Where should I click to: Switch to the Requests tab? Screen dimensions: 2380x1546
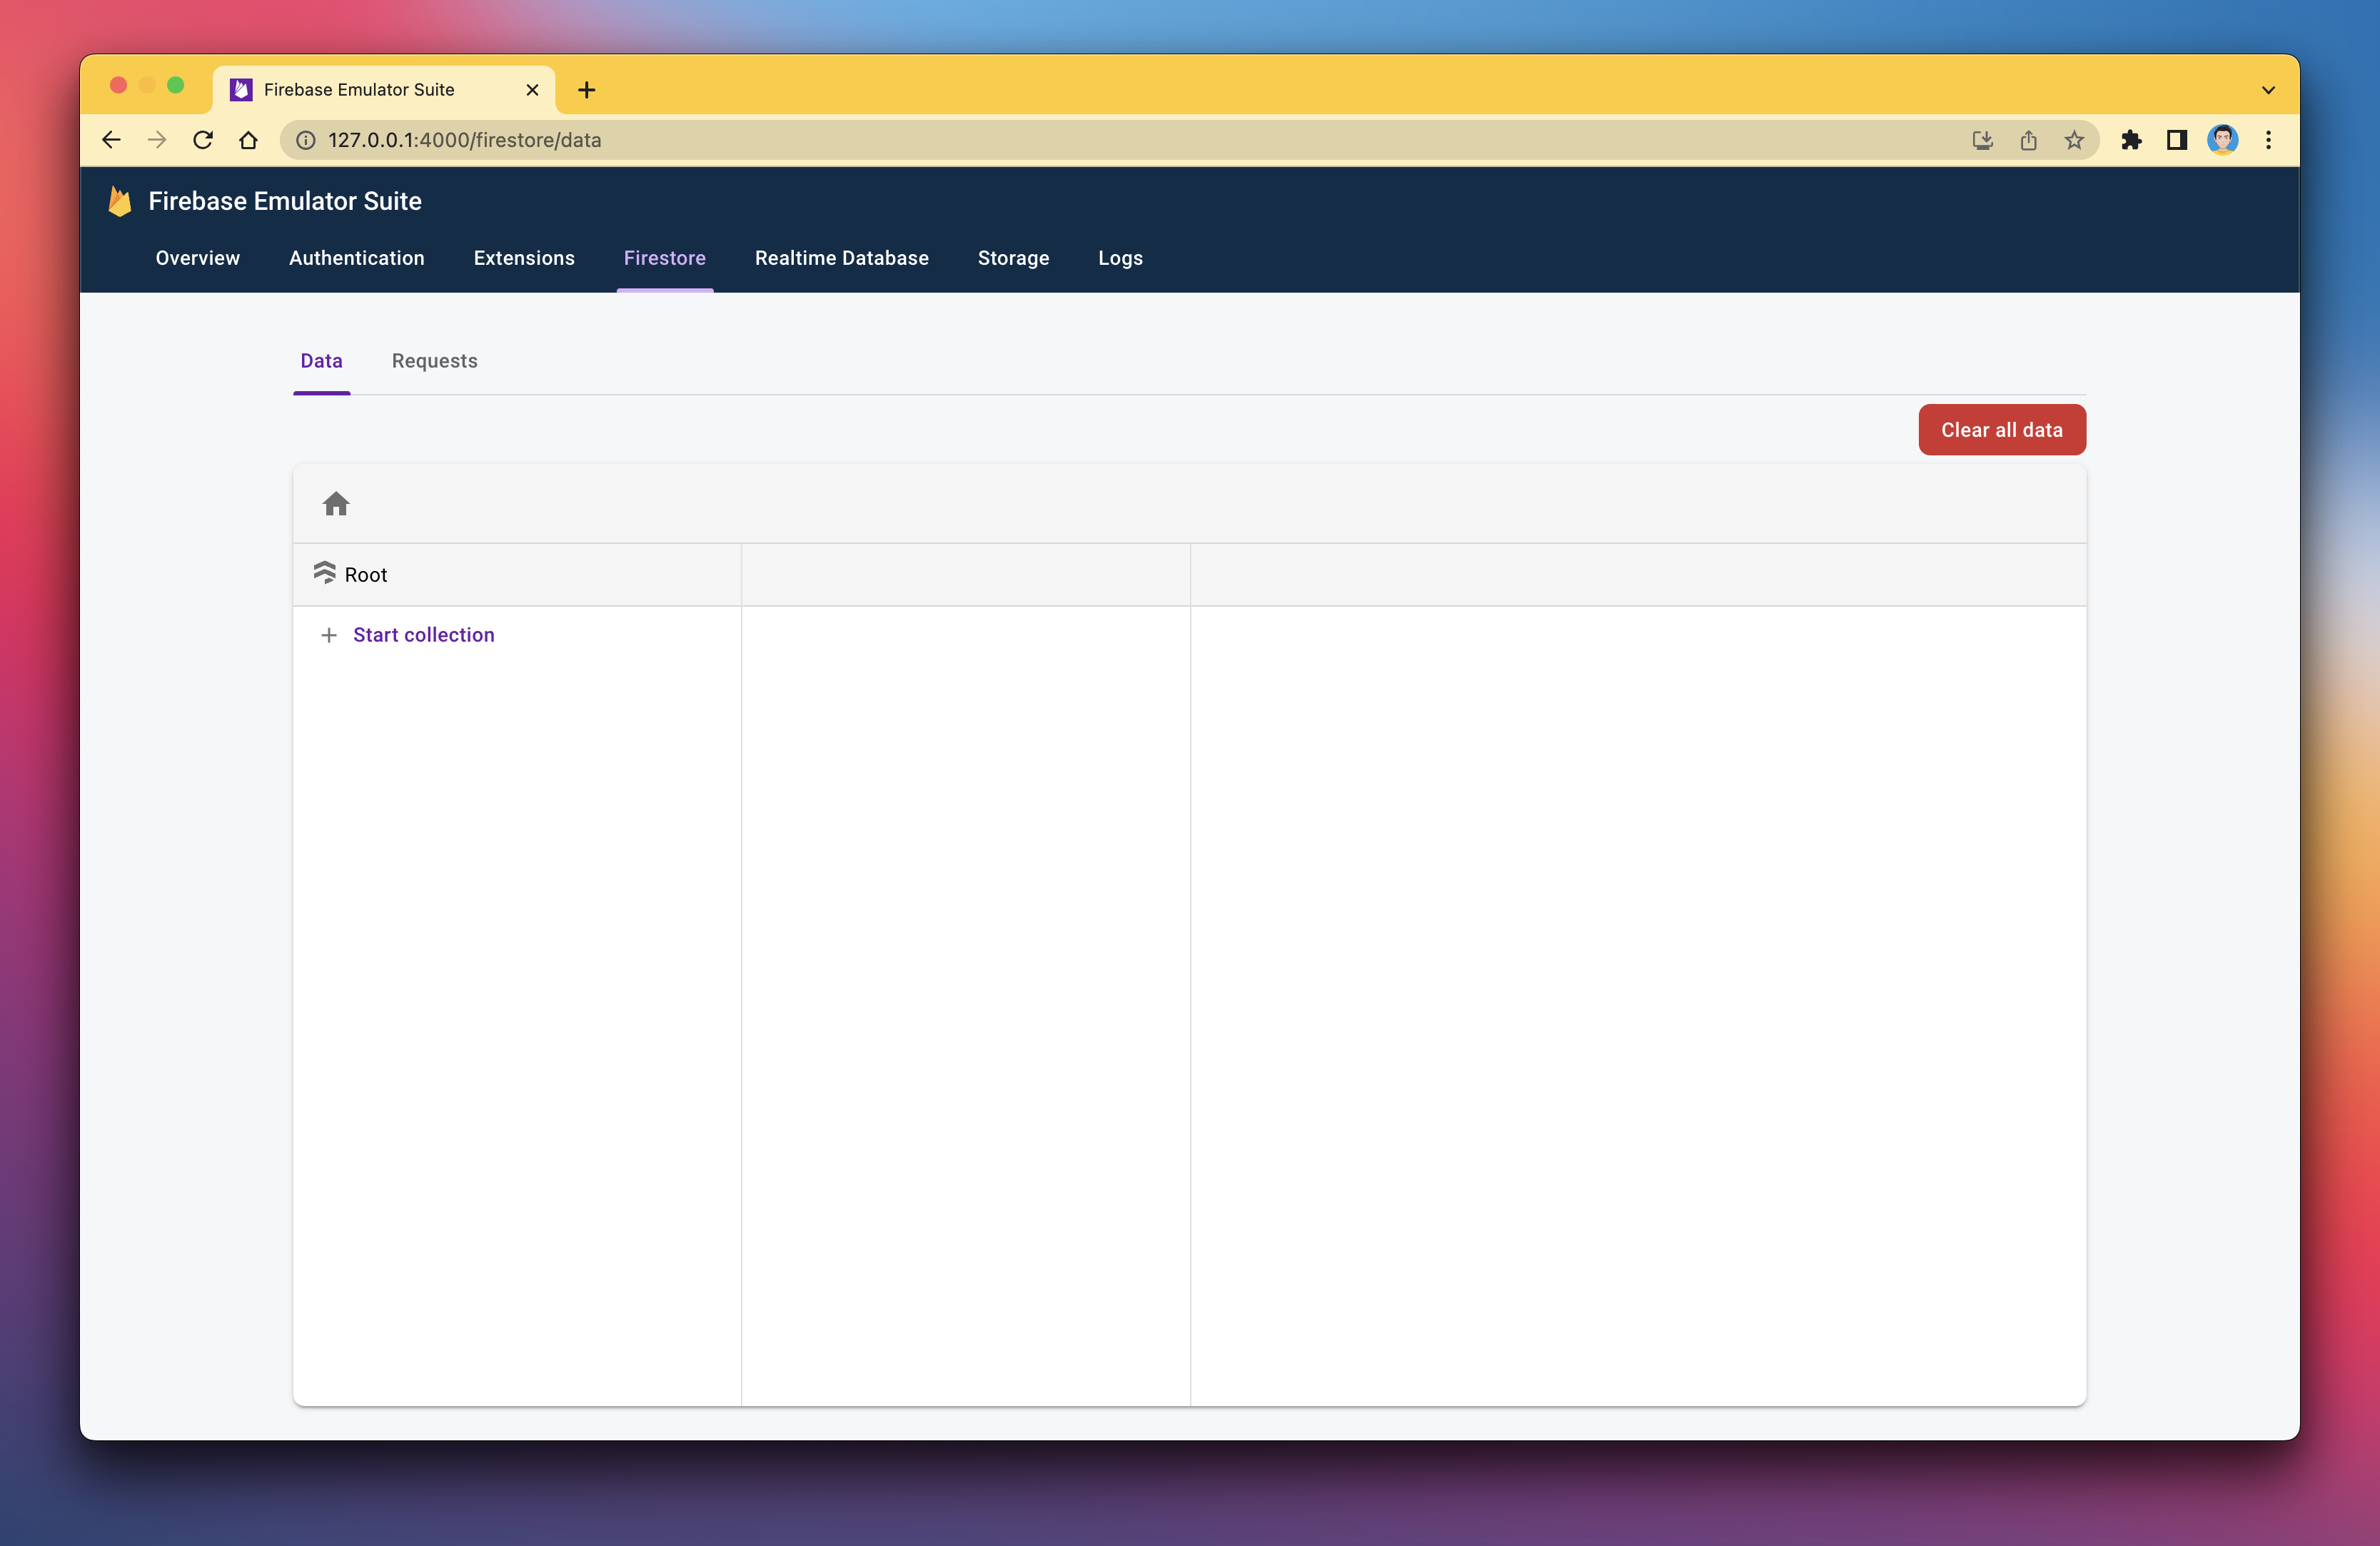(434, 361)
